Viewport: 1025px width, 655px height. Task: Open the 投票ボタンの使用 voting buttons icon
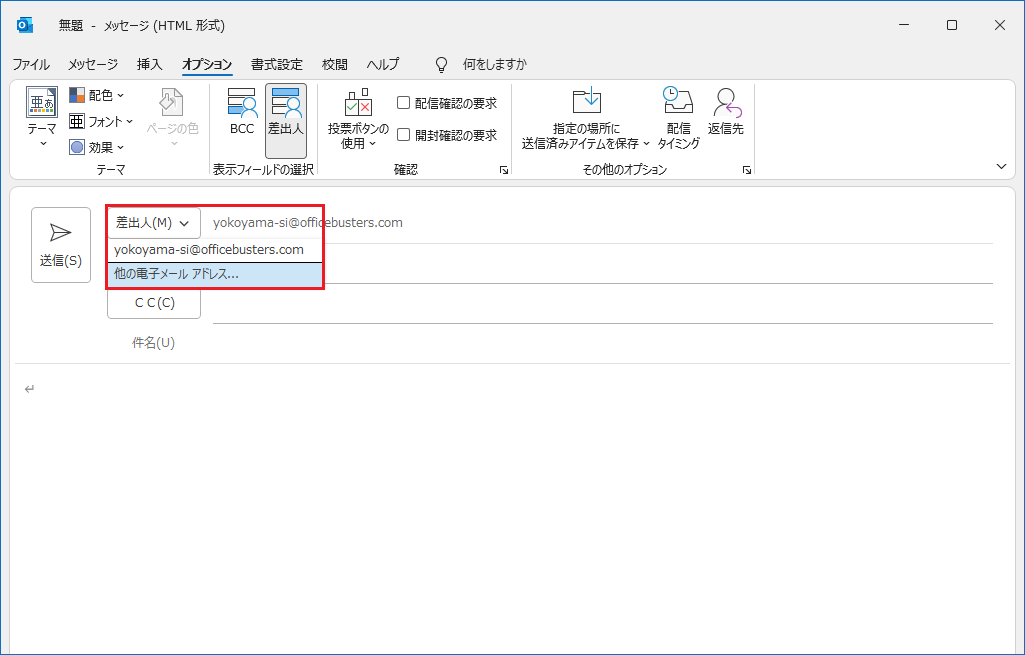(358, 103)
